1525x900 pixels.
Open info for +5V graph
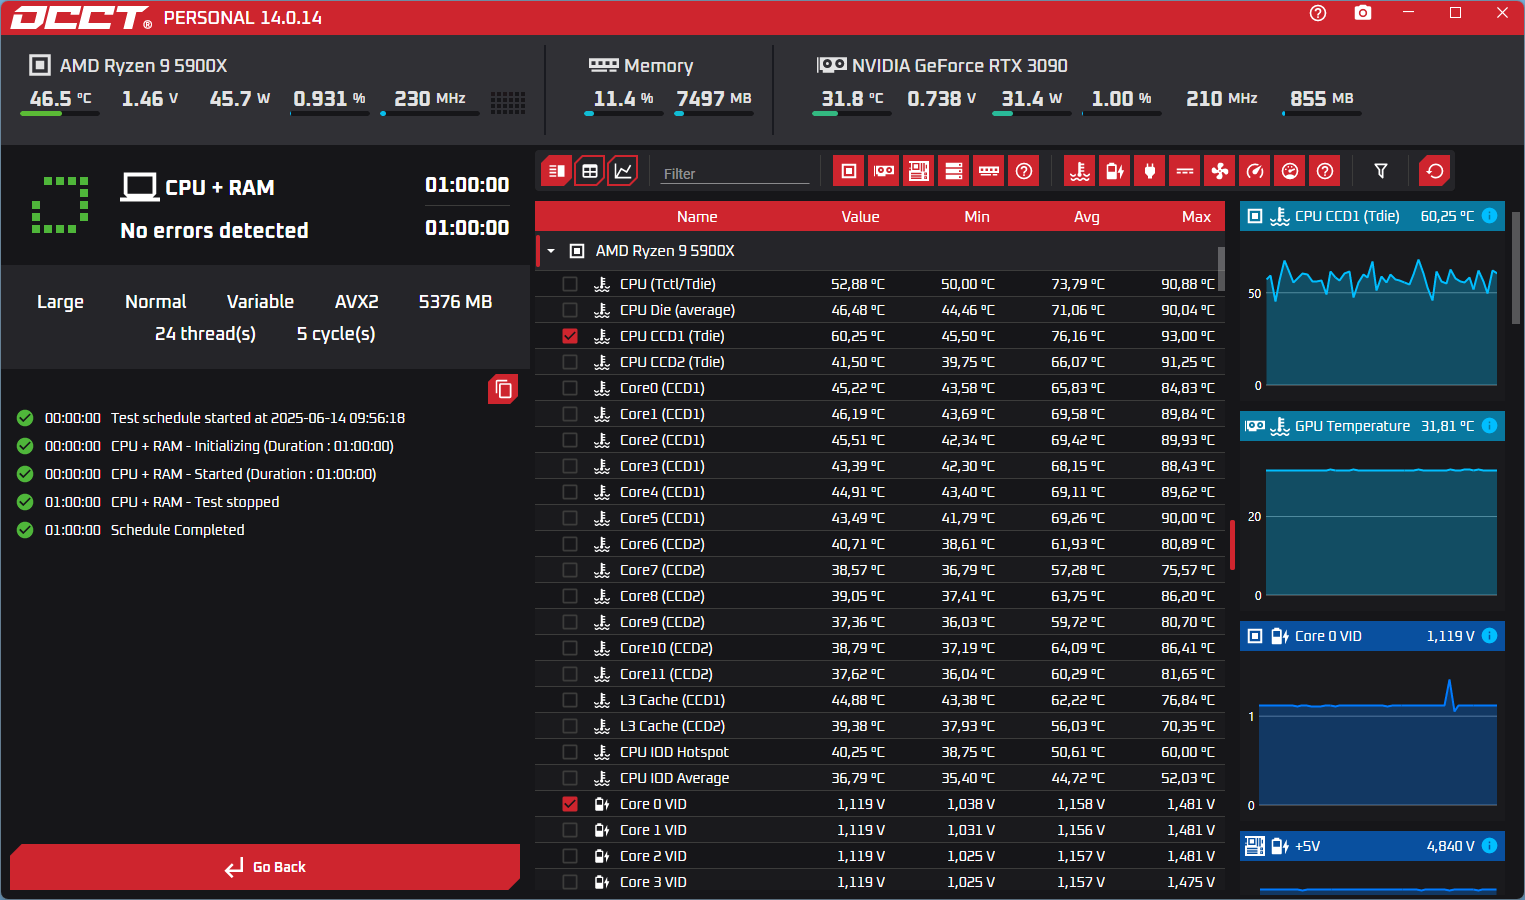tap(1489, 846)
